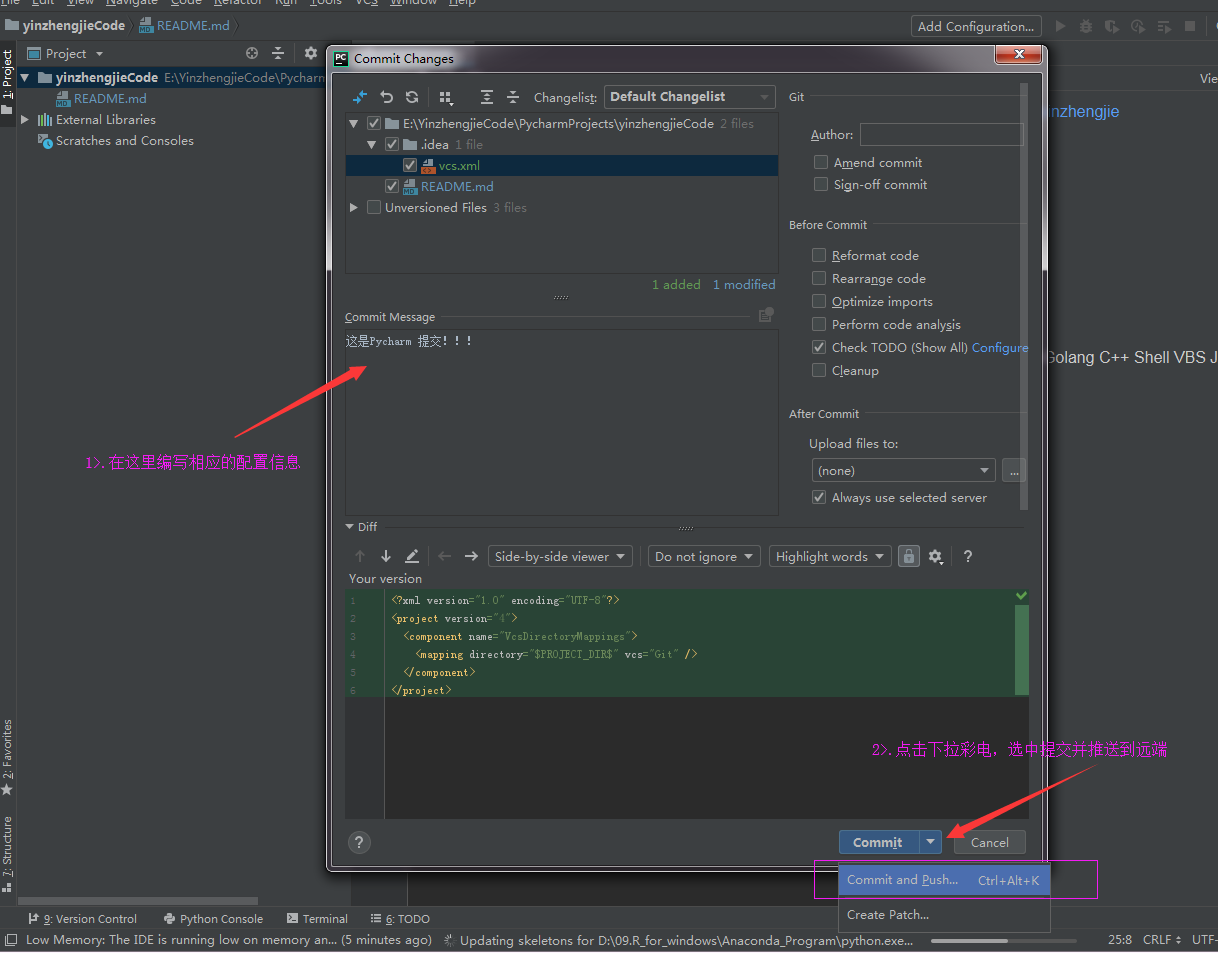Uncheck Check TODO (Show All) option
The width and height of the screenshot is (1218, 953).
(x=819, y=347)
